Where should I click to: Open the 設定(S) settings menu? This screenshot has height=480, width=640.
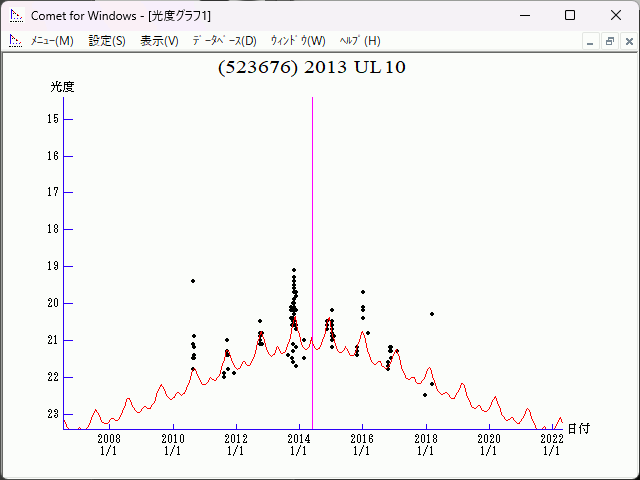[107, 41]
